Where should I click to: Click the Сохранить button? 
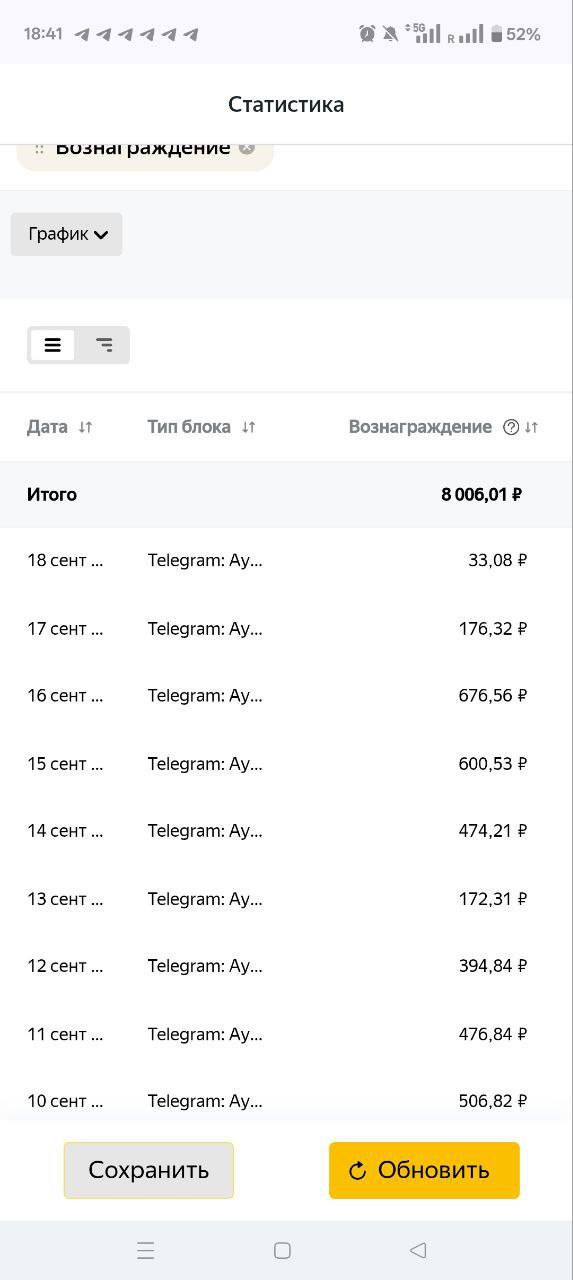(x=149, y=1170)
